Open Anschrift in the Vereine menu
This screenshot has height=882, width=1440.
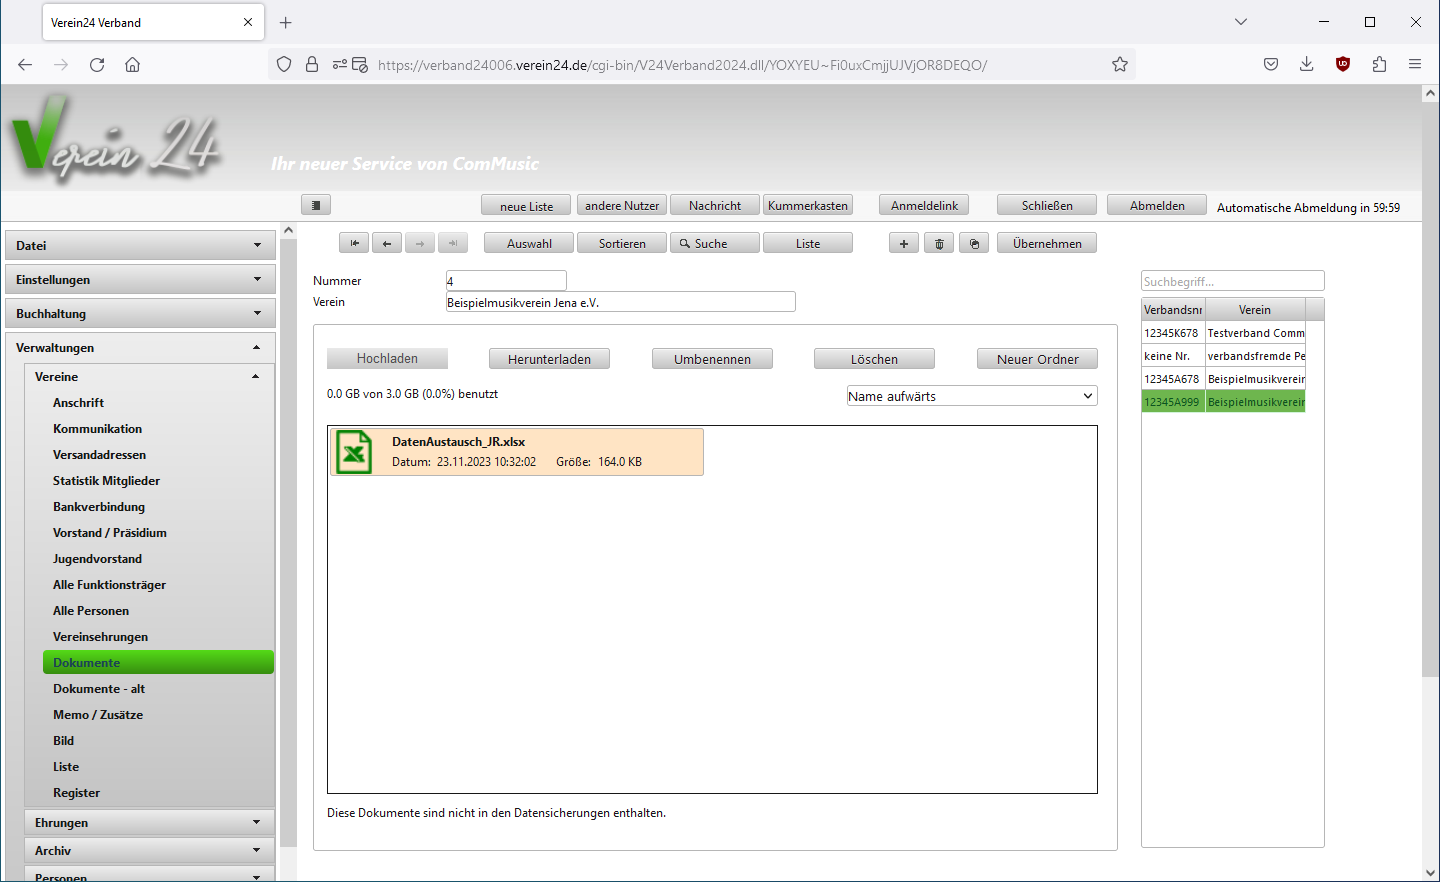coord(79,403)
